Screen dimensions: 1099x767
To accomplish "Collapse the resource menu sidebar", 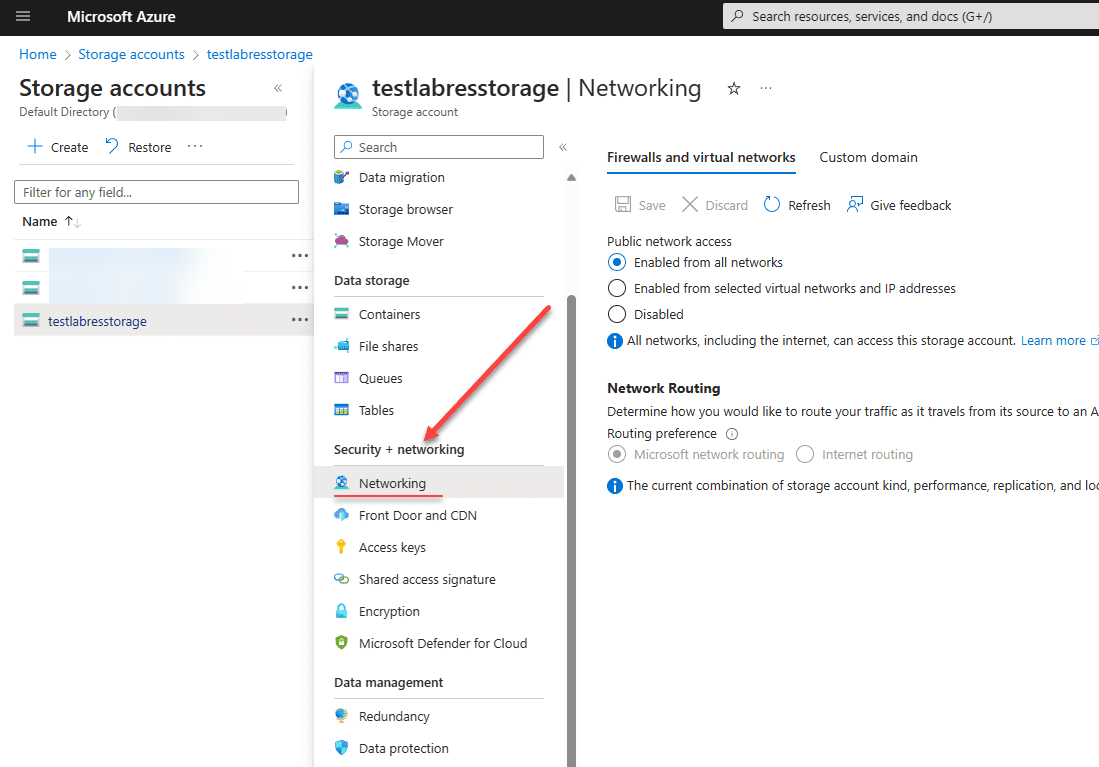I will [563, 147].
